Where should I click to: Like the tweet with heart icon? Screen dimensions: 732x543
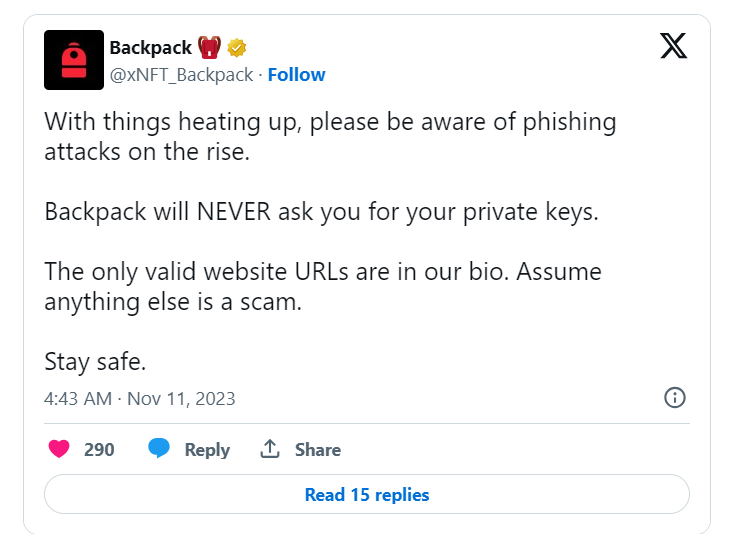coord(59,449)
